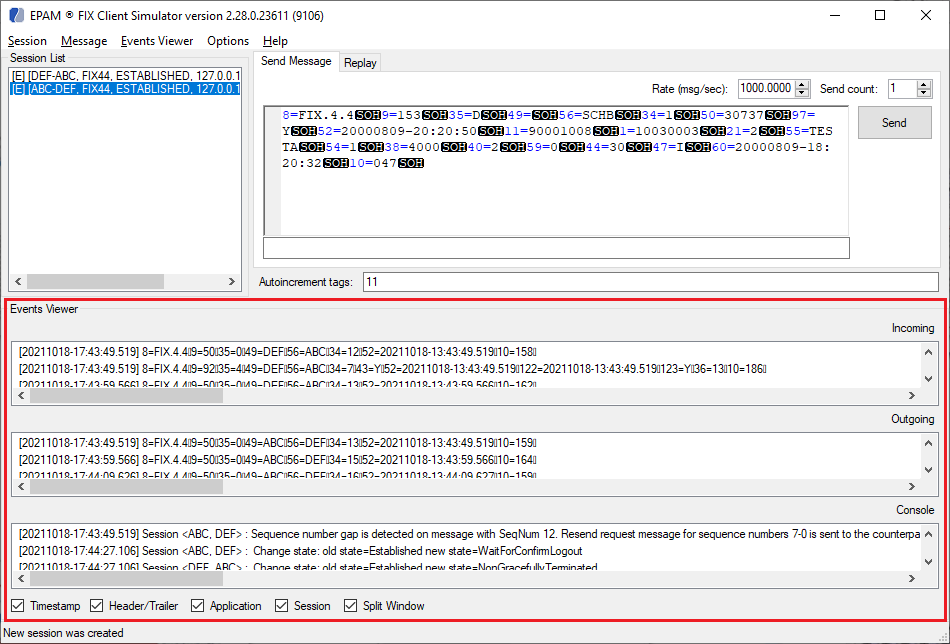Screen dimensions: 950x644
Task: Click Incoming pane scroll up arrow
Action: click(928, 352)
